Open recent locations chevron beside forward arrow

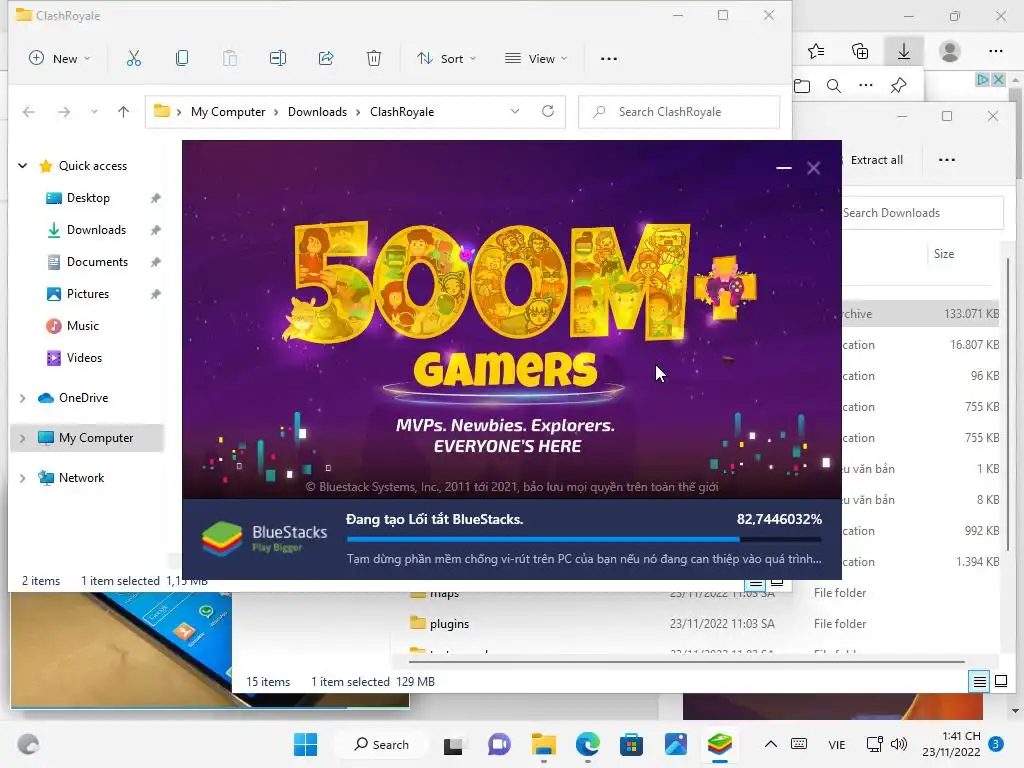(94, 112)
